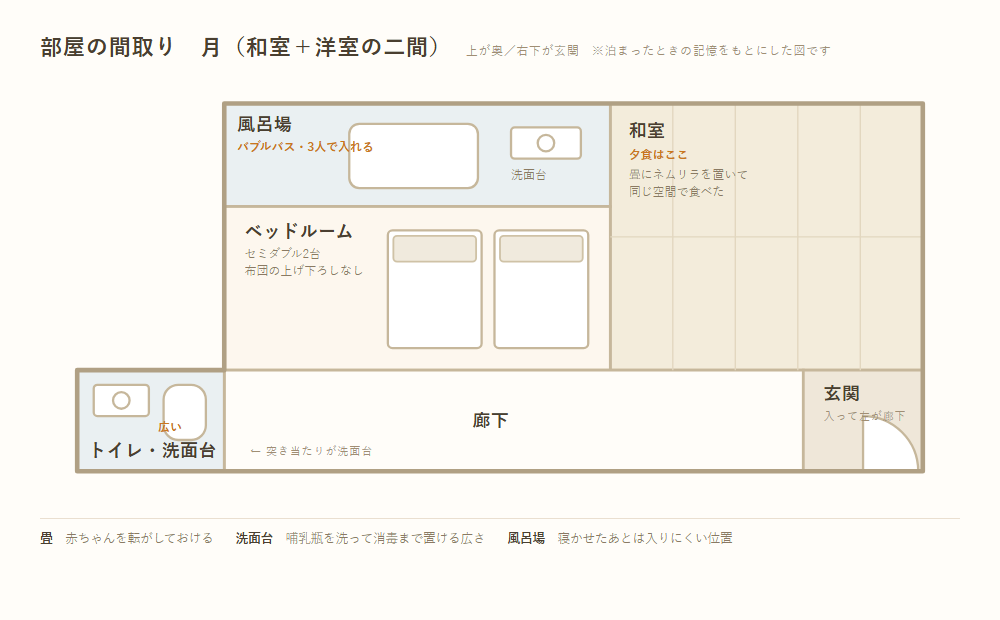Click the orange '広い' note
This screenshot has height=620, width=1000.
pos(170,427)
